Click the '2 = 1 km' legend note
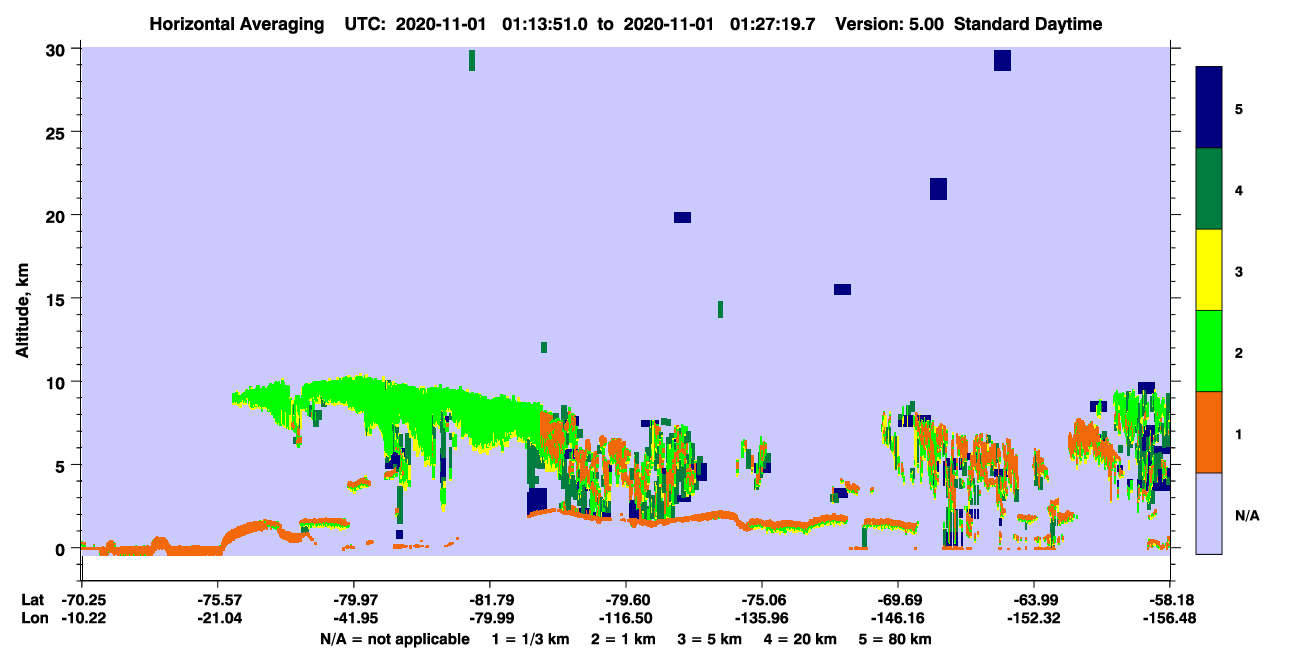 pyautogui.click(x=623, y=640)
